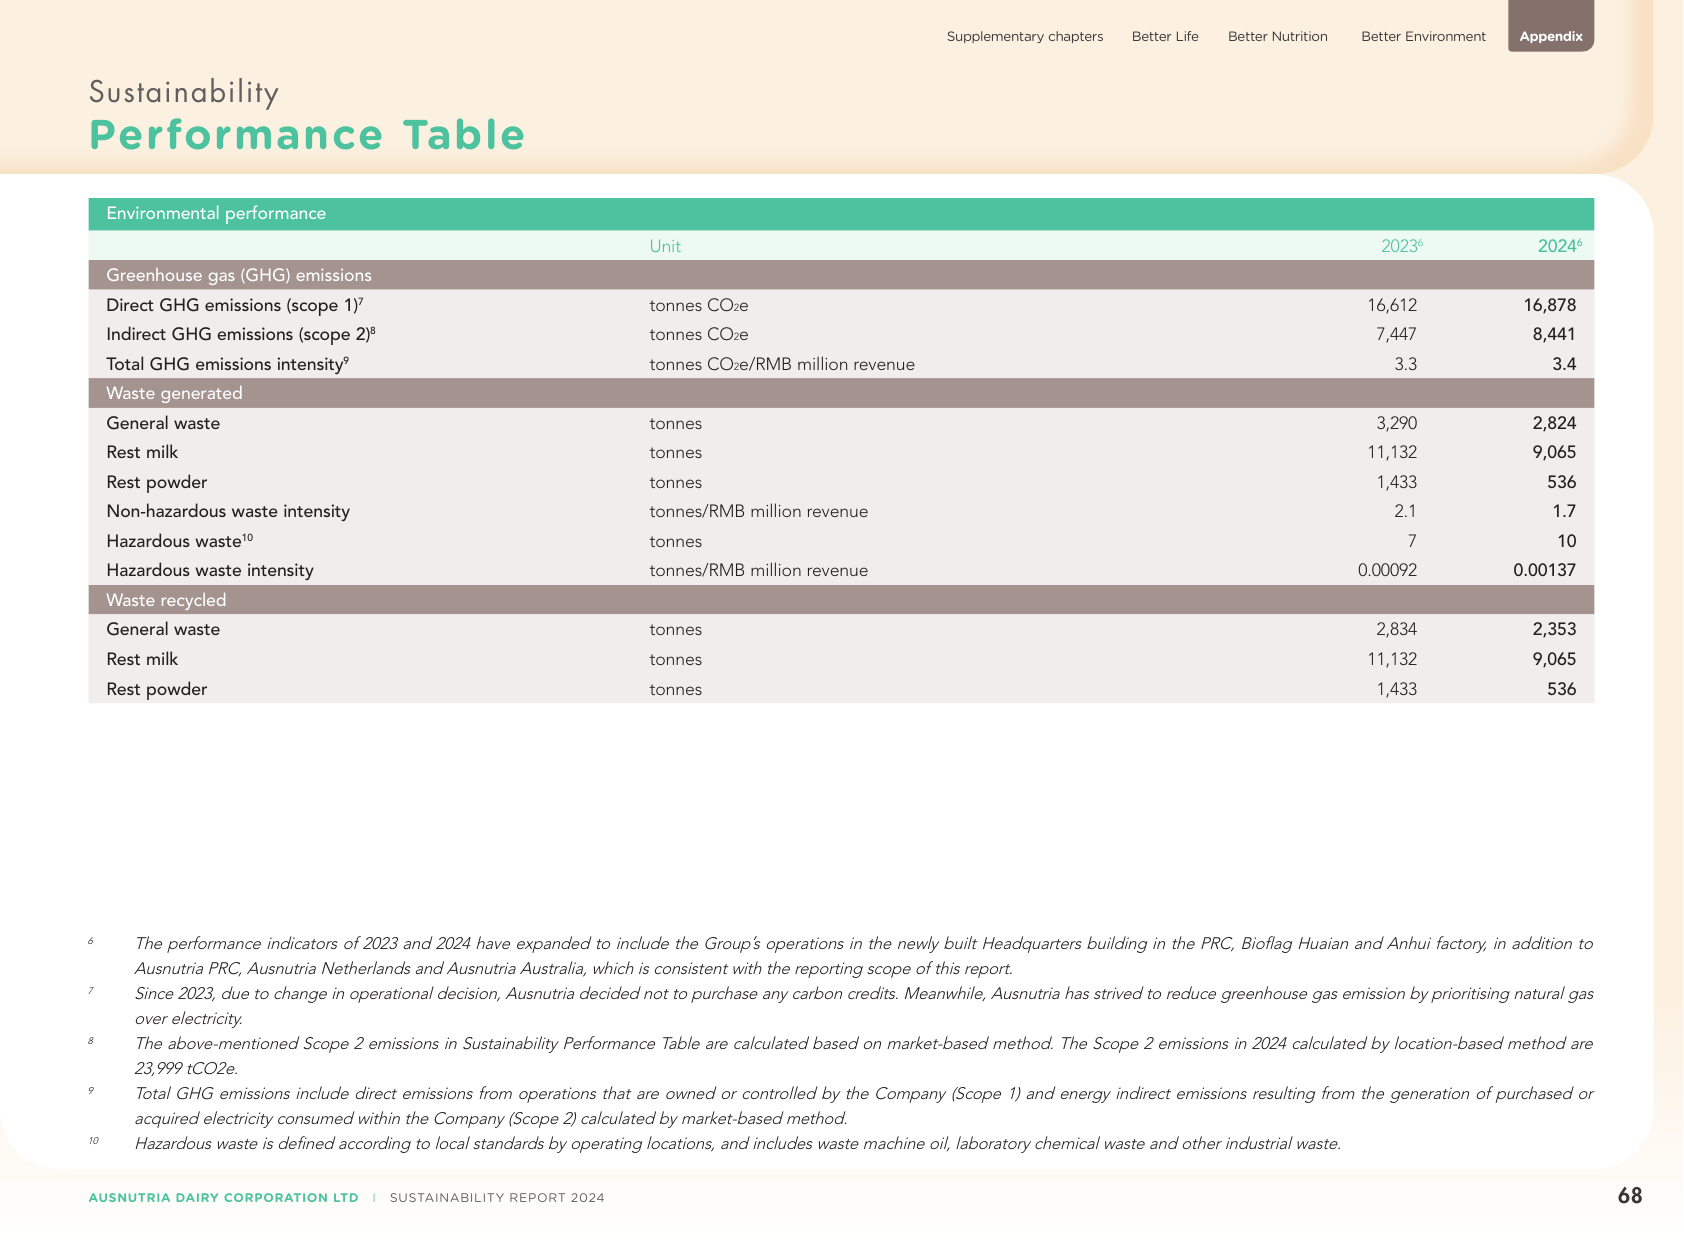Click Total GHG emissions intensity label
The width and height of the screenshot is (1684, 1241).
coord(228,364)
